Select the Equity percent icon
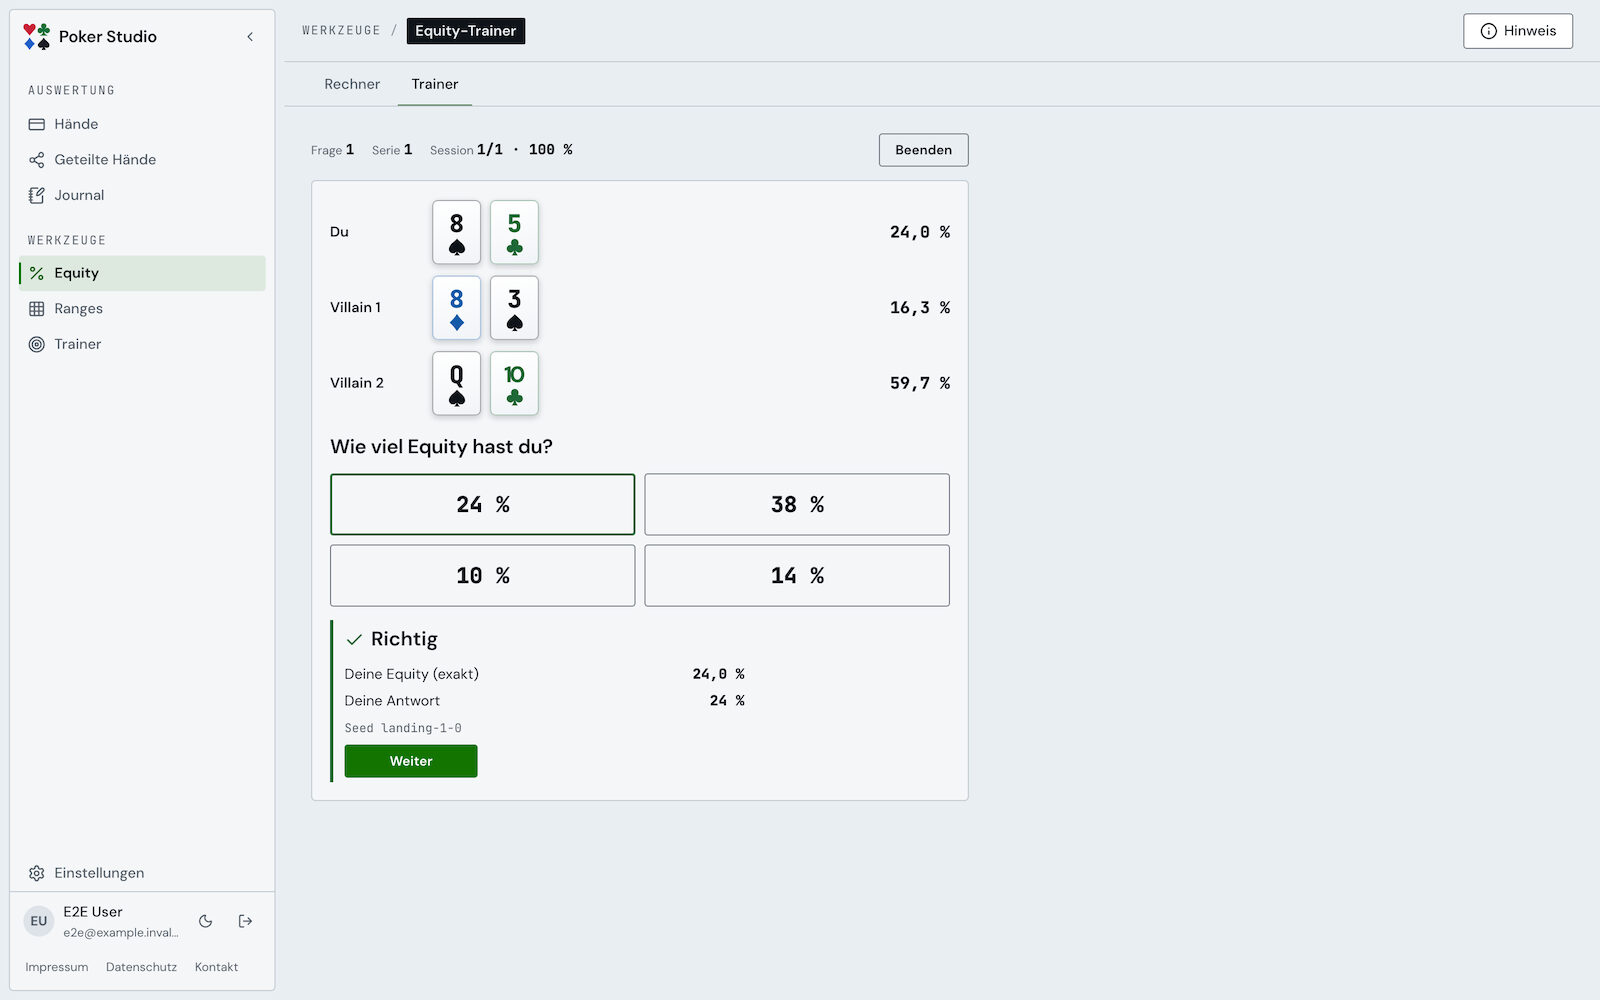Image resolution: width=1600 pixels, height=1000 pixels. pos(37,273)
